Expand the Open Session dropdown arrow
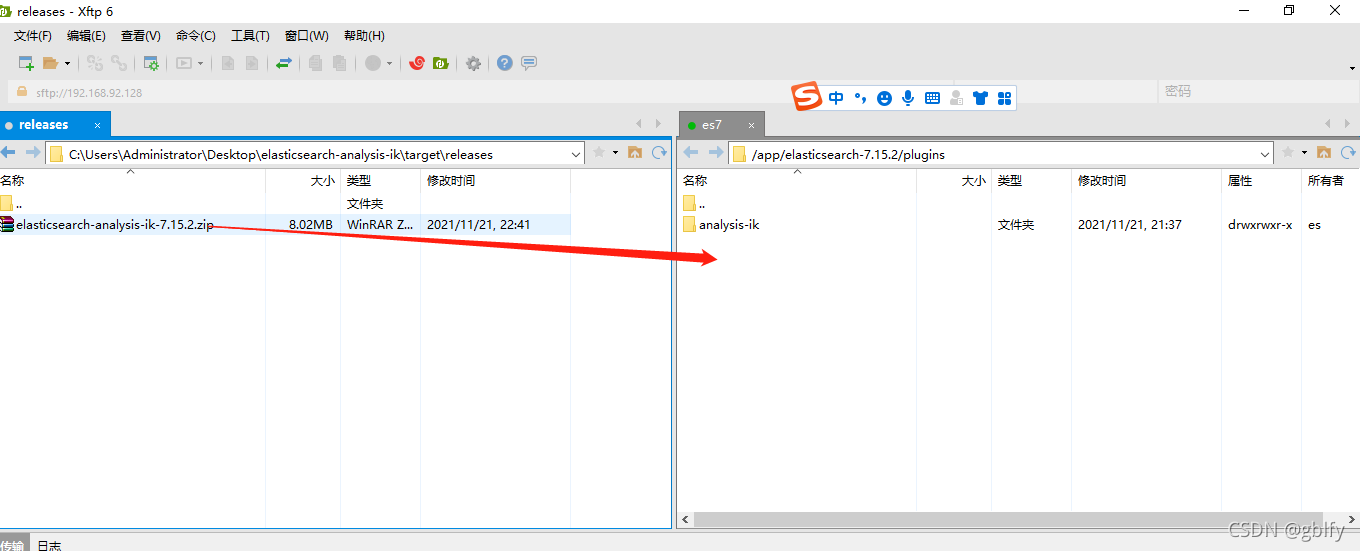The image size is (1360, 551). point(68,63)
